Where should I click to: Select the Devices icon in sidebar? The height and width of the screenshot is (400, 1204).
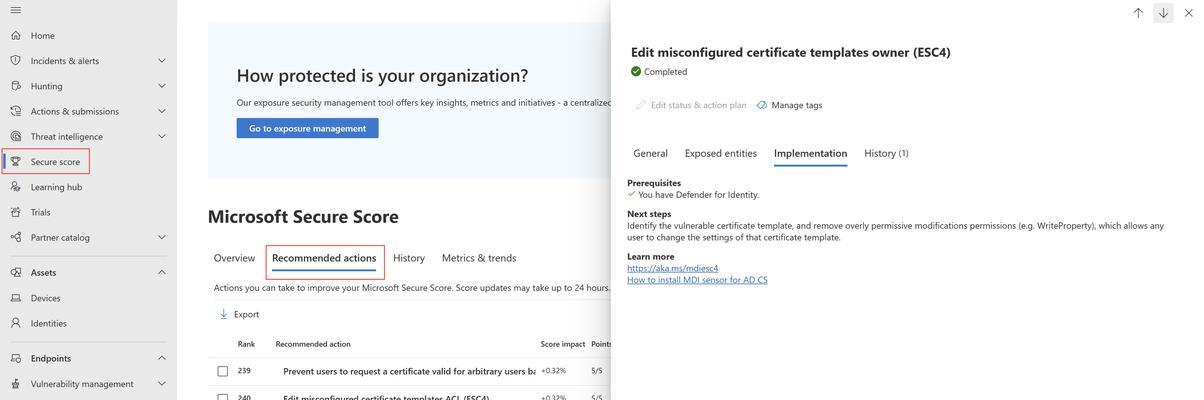pos(15,298)
